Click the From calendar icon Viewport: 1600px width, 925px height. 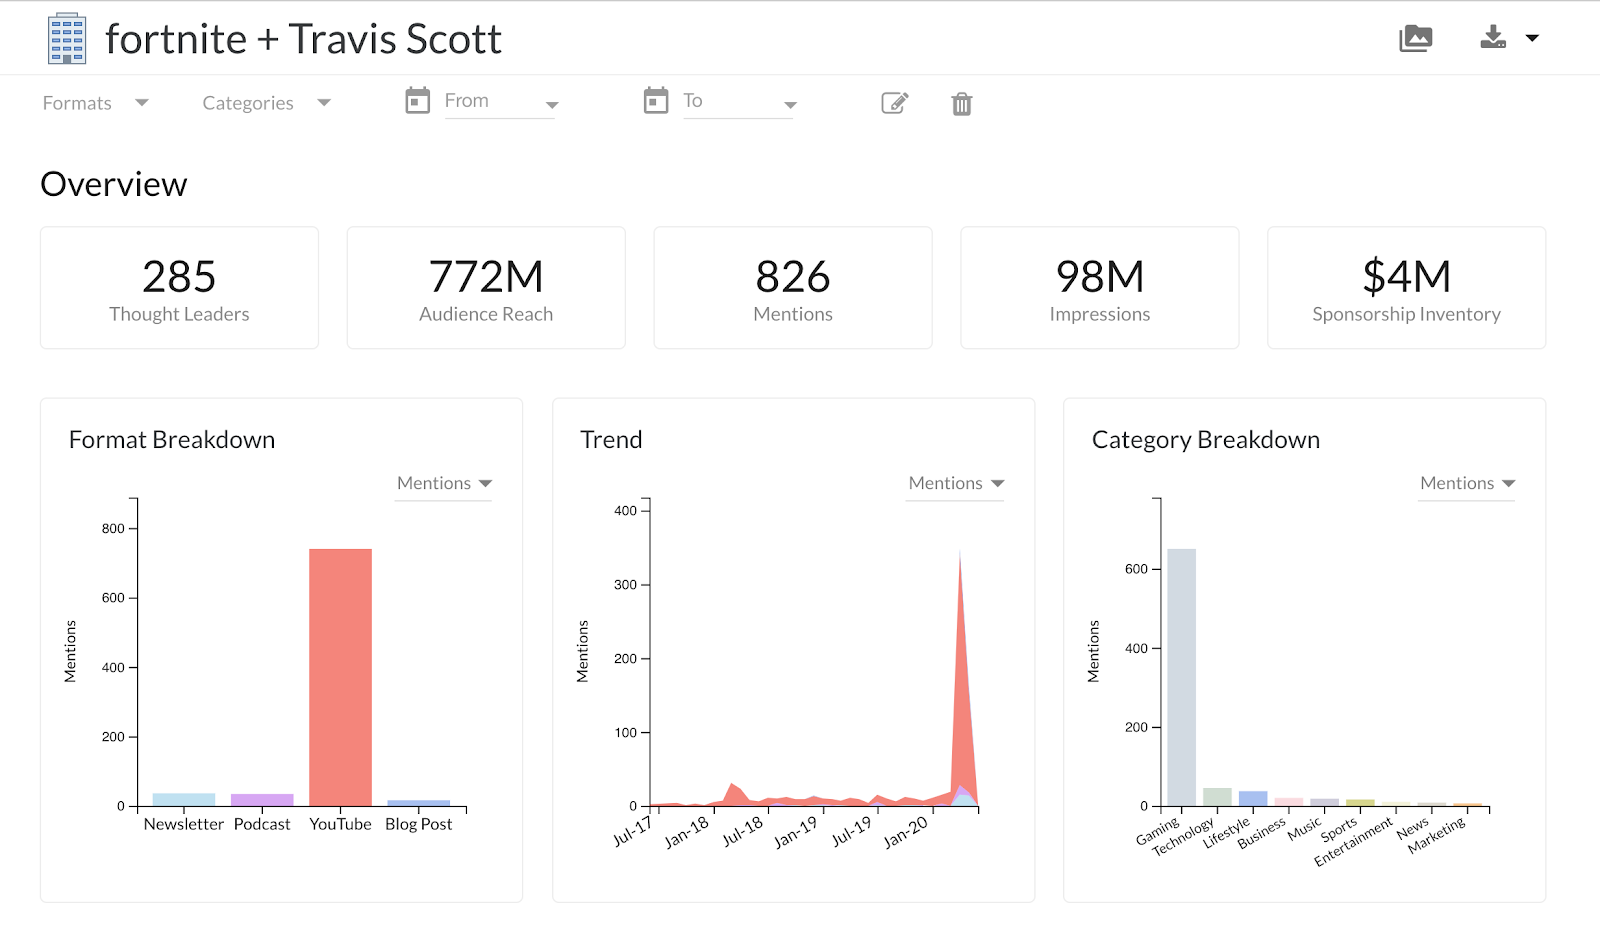418,100
